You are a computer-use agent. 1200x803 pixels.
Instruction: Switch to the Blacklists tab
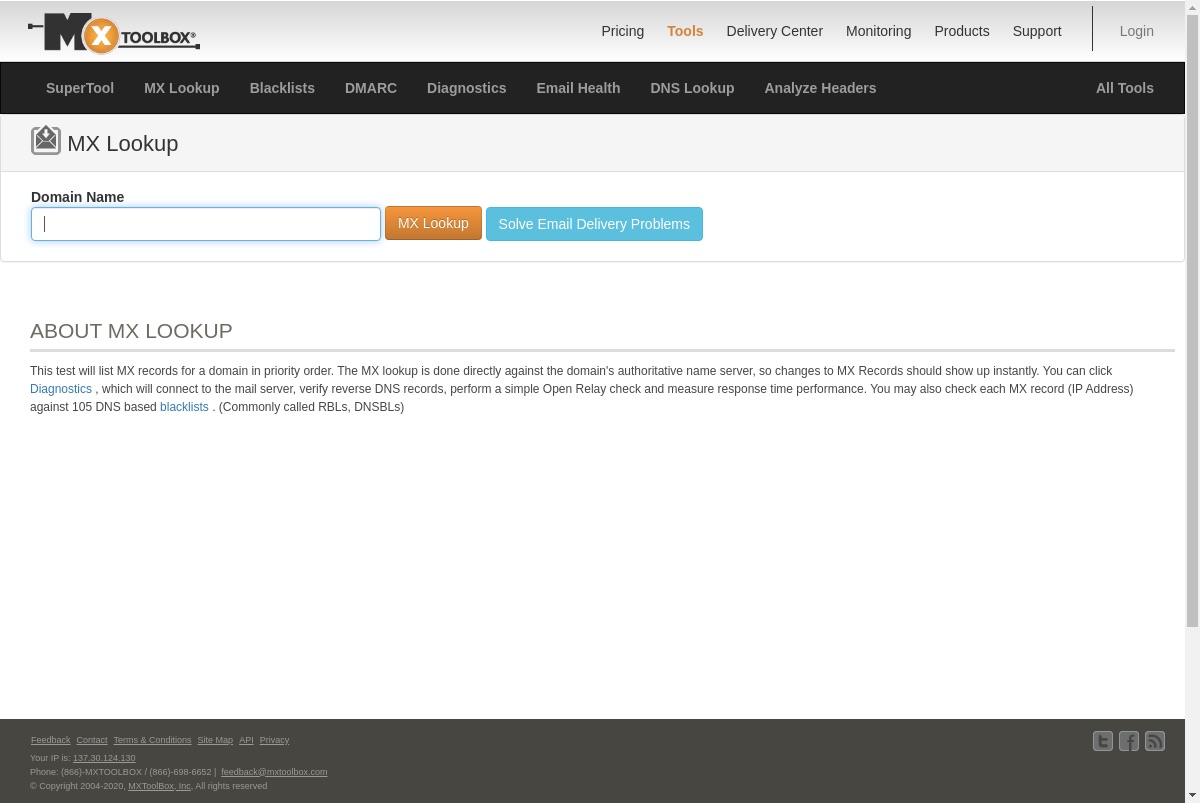pos(282,88)
